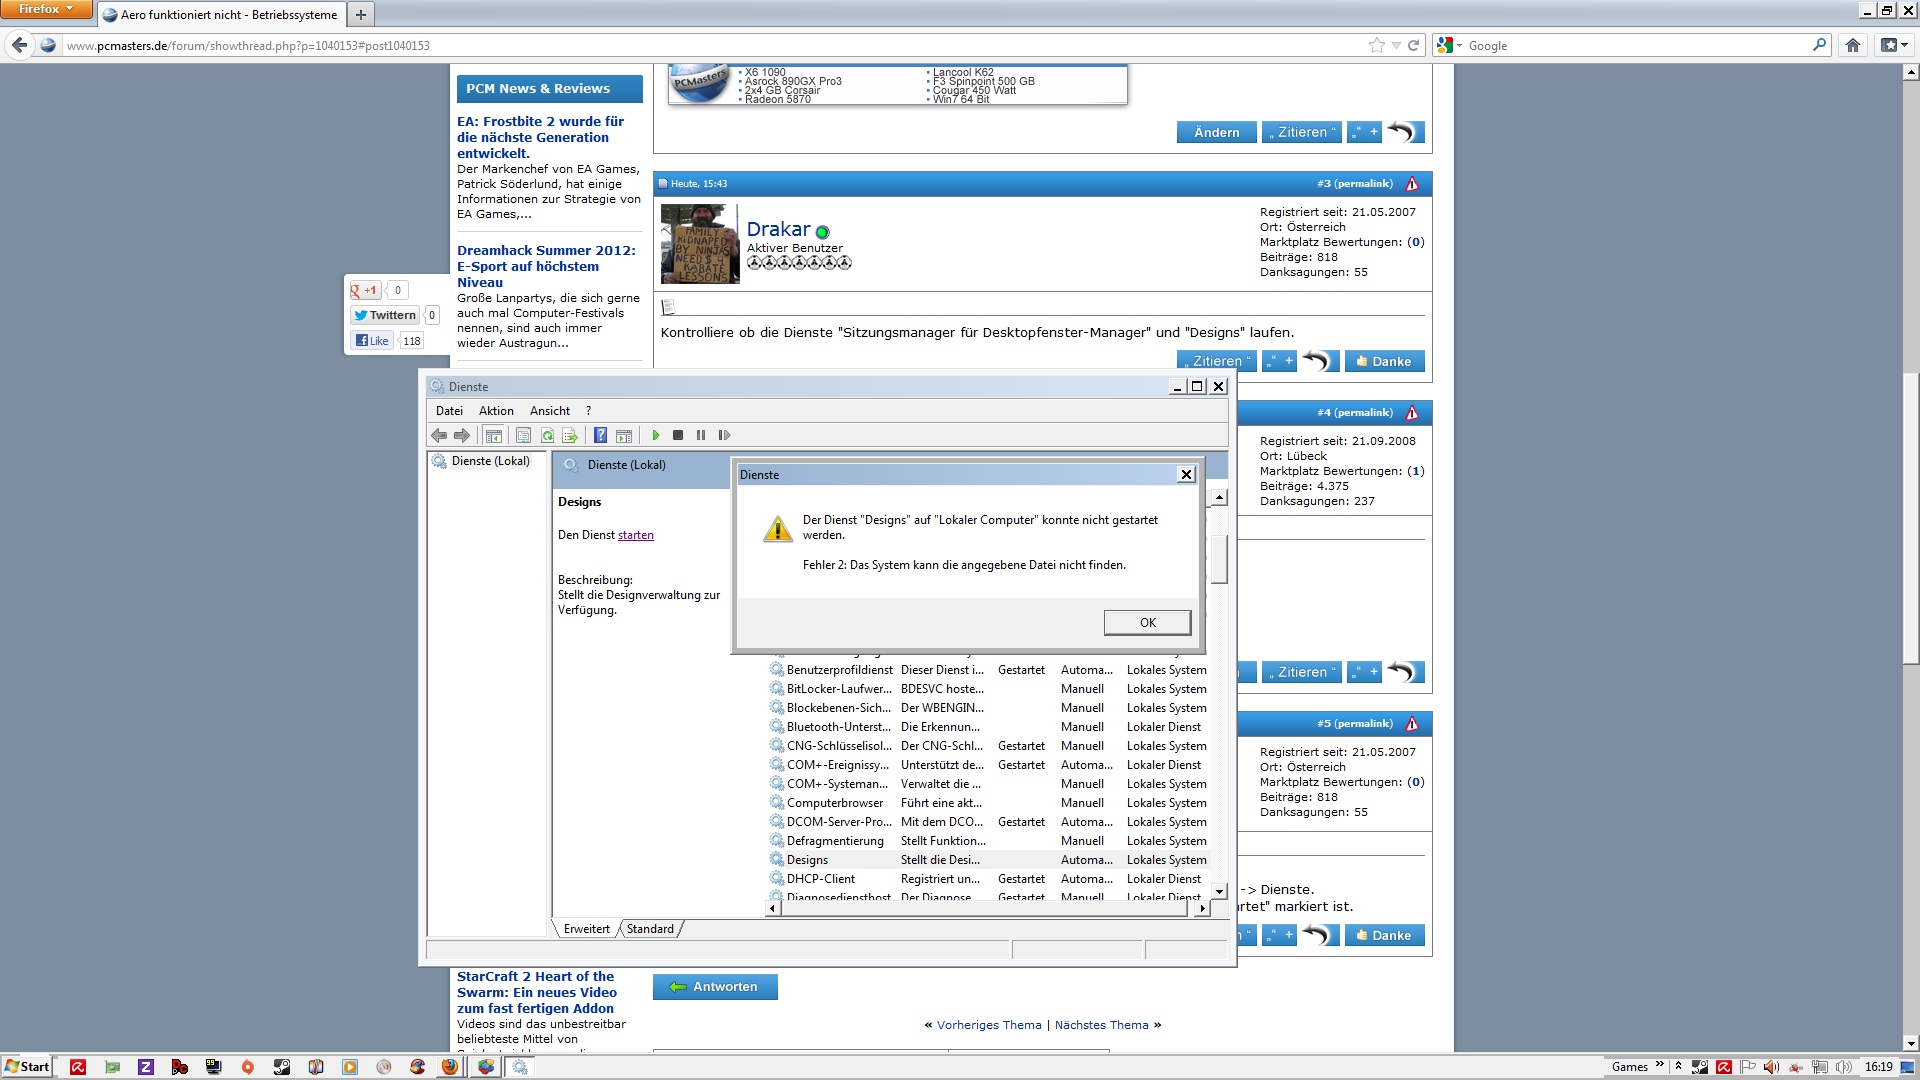Select the Defragmentierung service row
Image resolution: width=1920 pixels, height=1080 pixels.
click(x=988, y=841)
